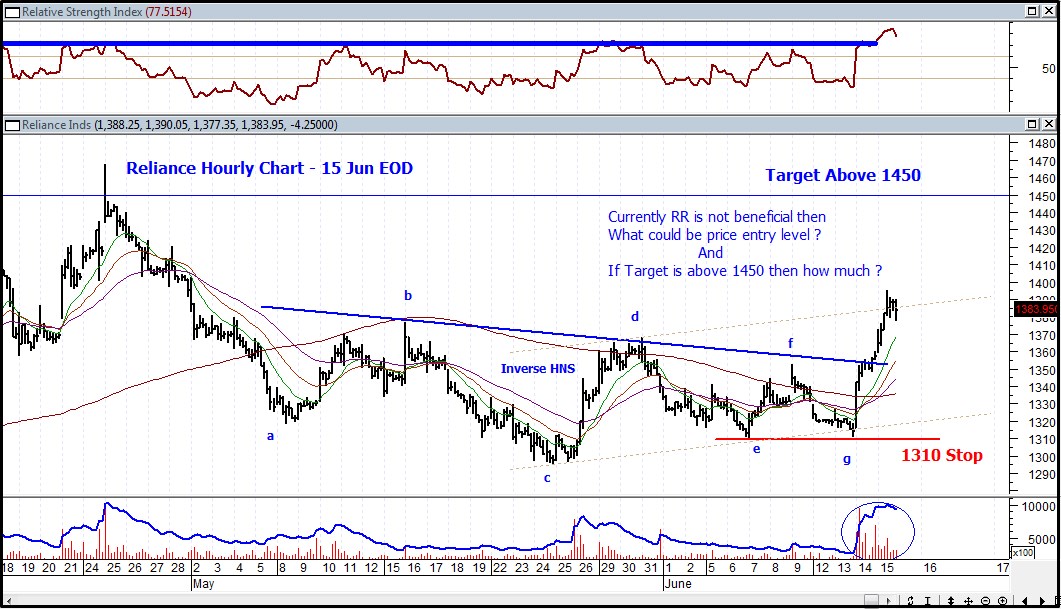
Task: Click the circled volume spike ellipse
Action: 878,531
